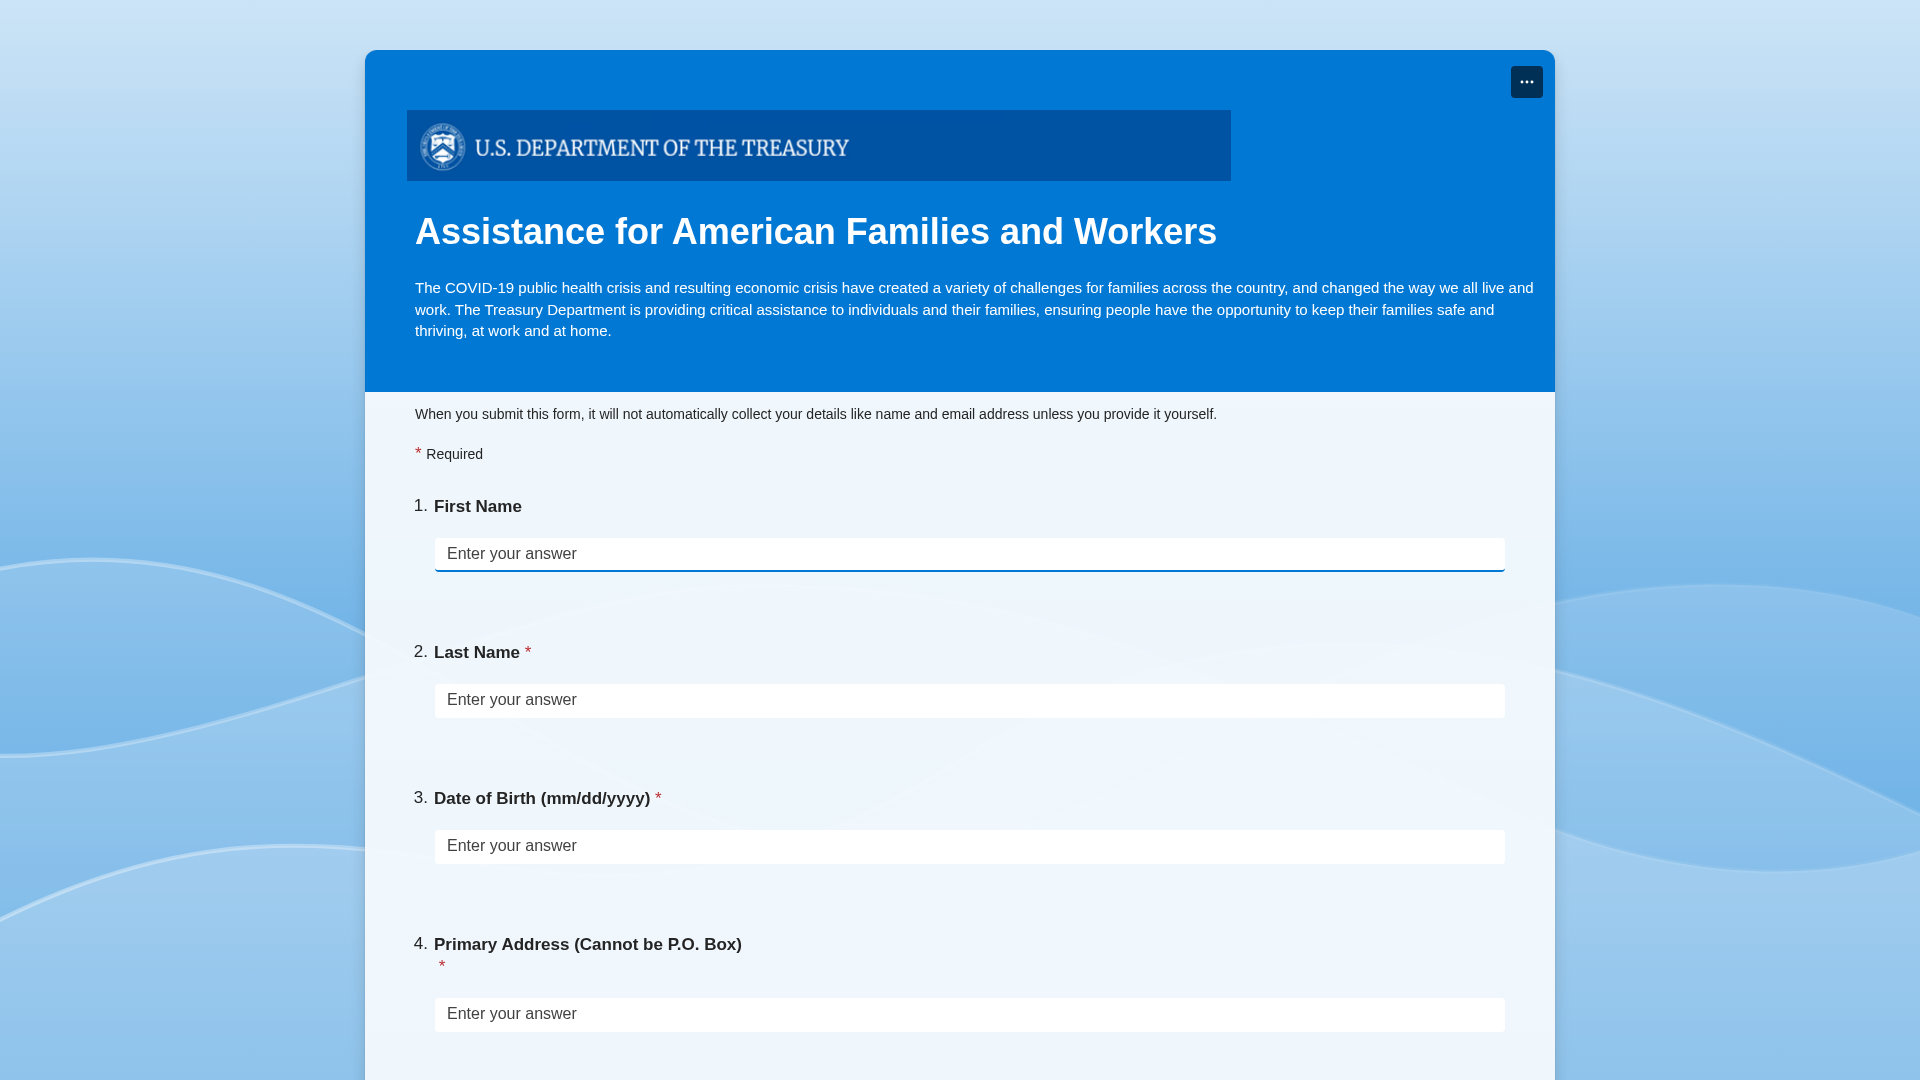Click question number 1 marker

[x=420, y=506]
